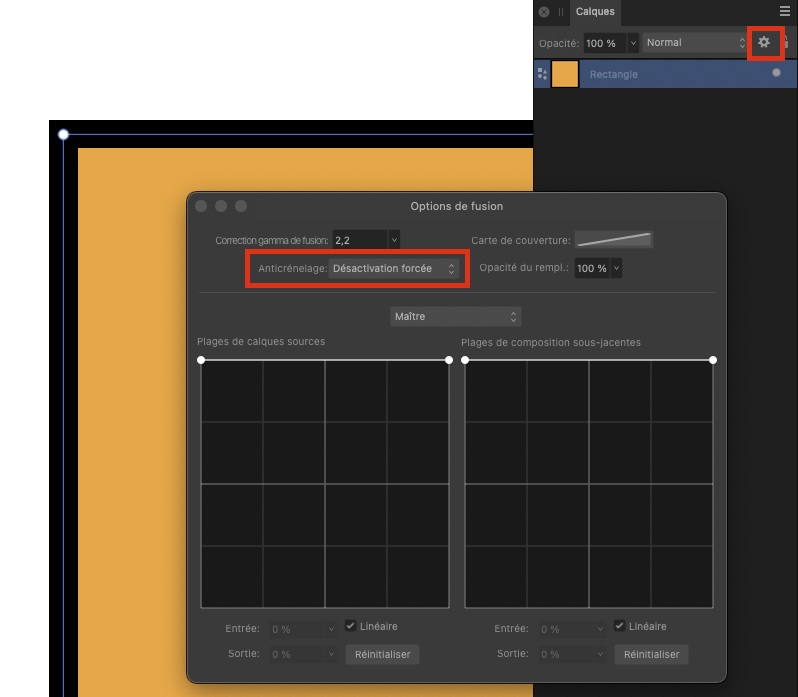This screenshot has width=798, height=697.
Task: Click inside underlying composition ranges graph
Action: point(589,484)
